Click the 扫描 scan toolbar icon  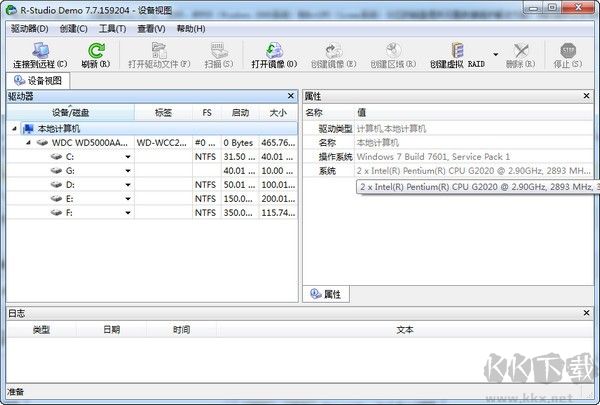pos(219,50)
